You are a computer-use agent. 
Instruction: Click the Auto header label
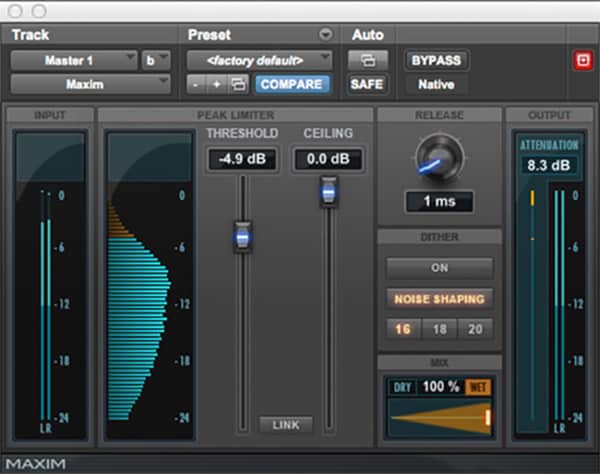point(368,35)
